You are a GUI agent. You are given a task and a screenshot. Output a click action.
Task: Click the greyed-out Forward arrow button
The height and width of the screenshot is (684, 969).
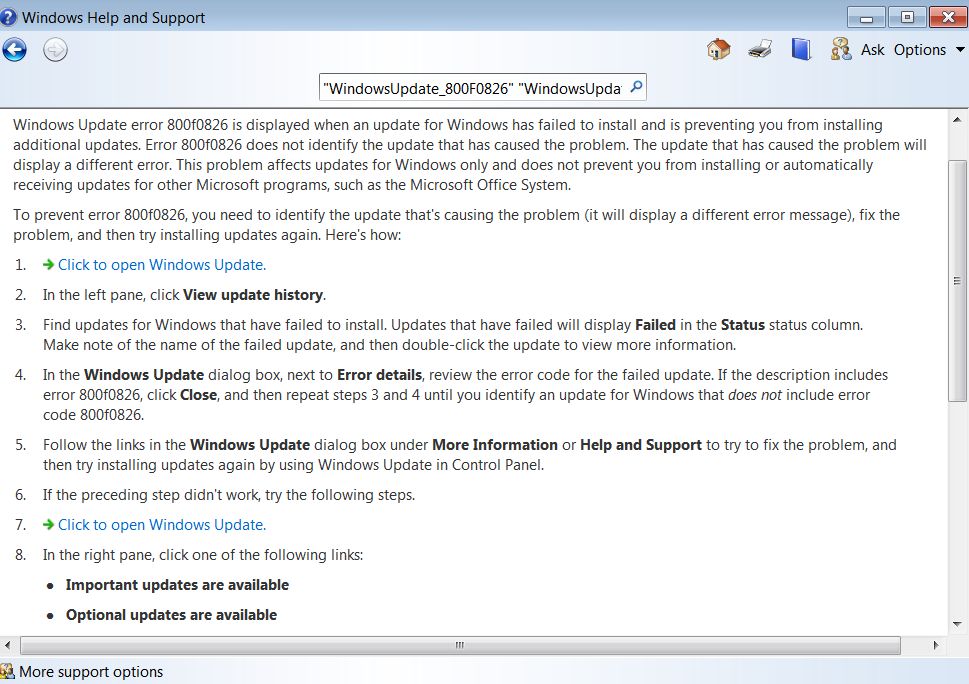55,49
